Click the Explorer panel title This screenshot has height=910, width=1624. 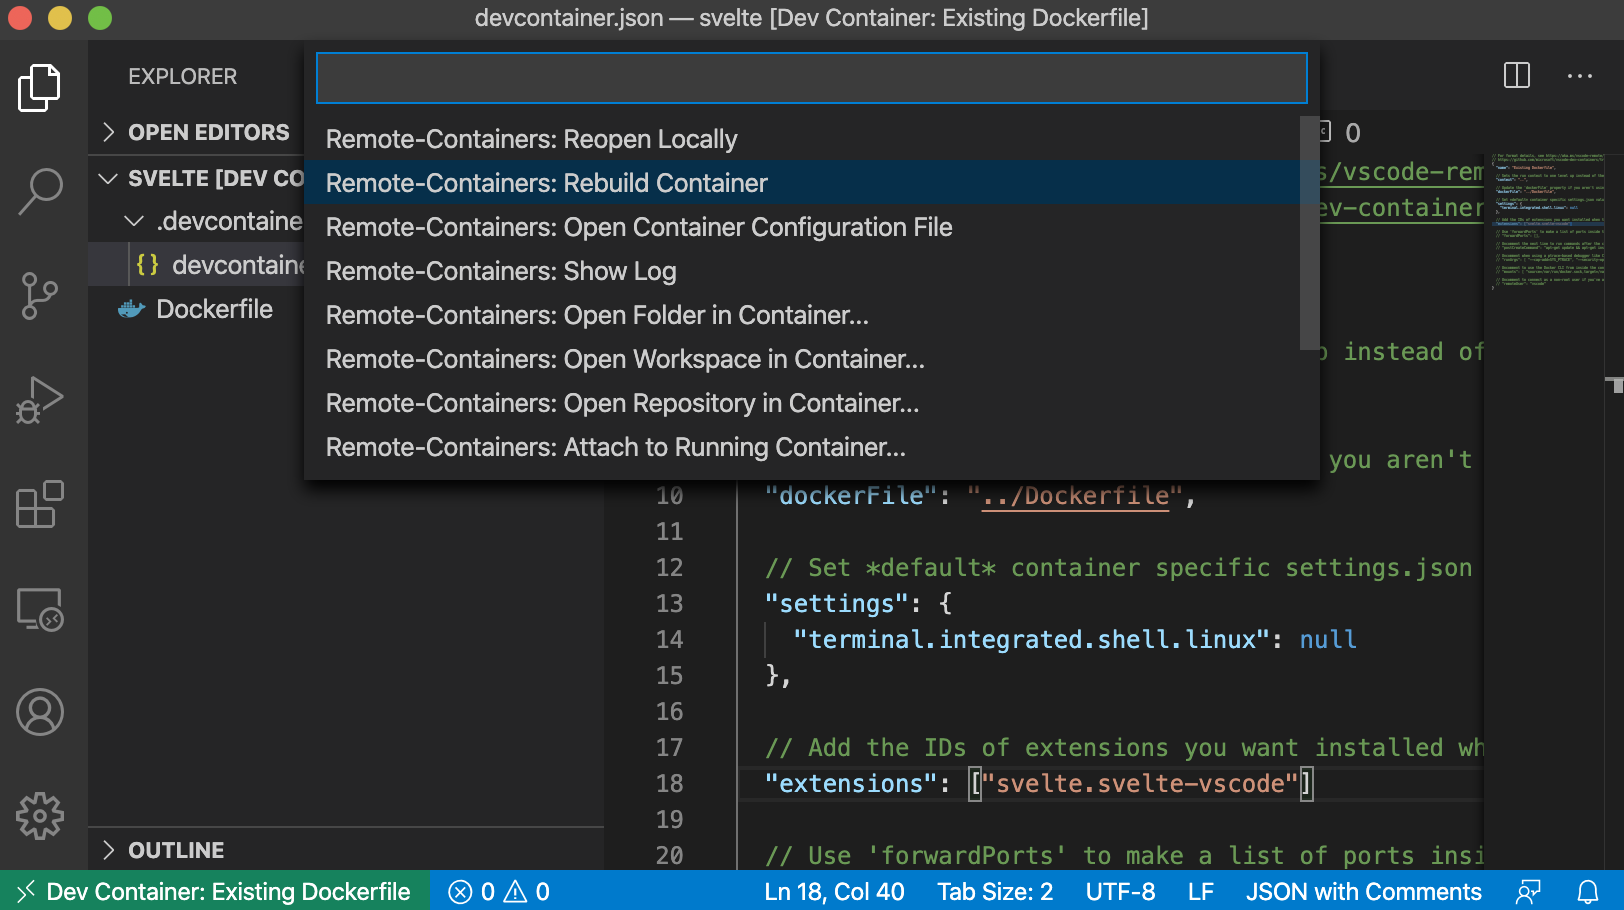tap(182, 76)
